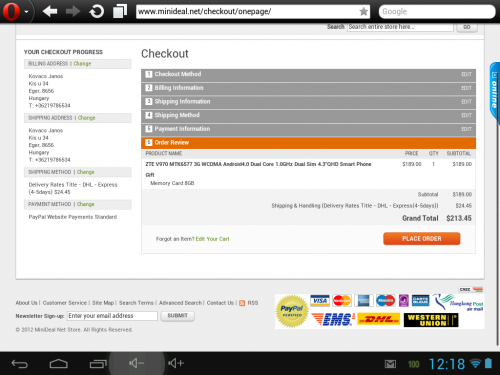The height and width of the screenshot is (375, 500).
Task: Edit the Payment Information step
Action: point(466,129)
